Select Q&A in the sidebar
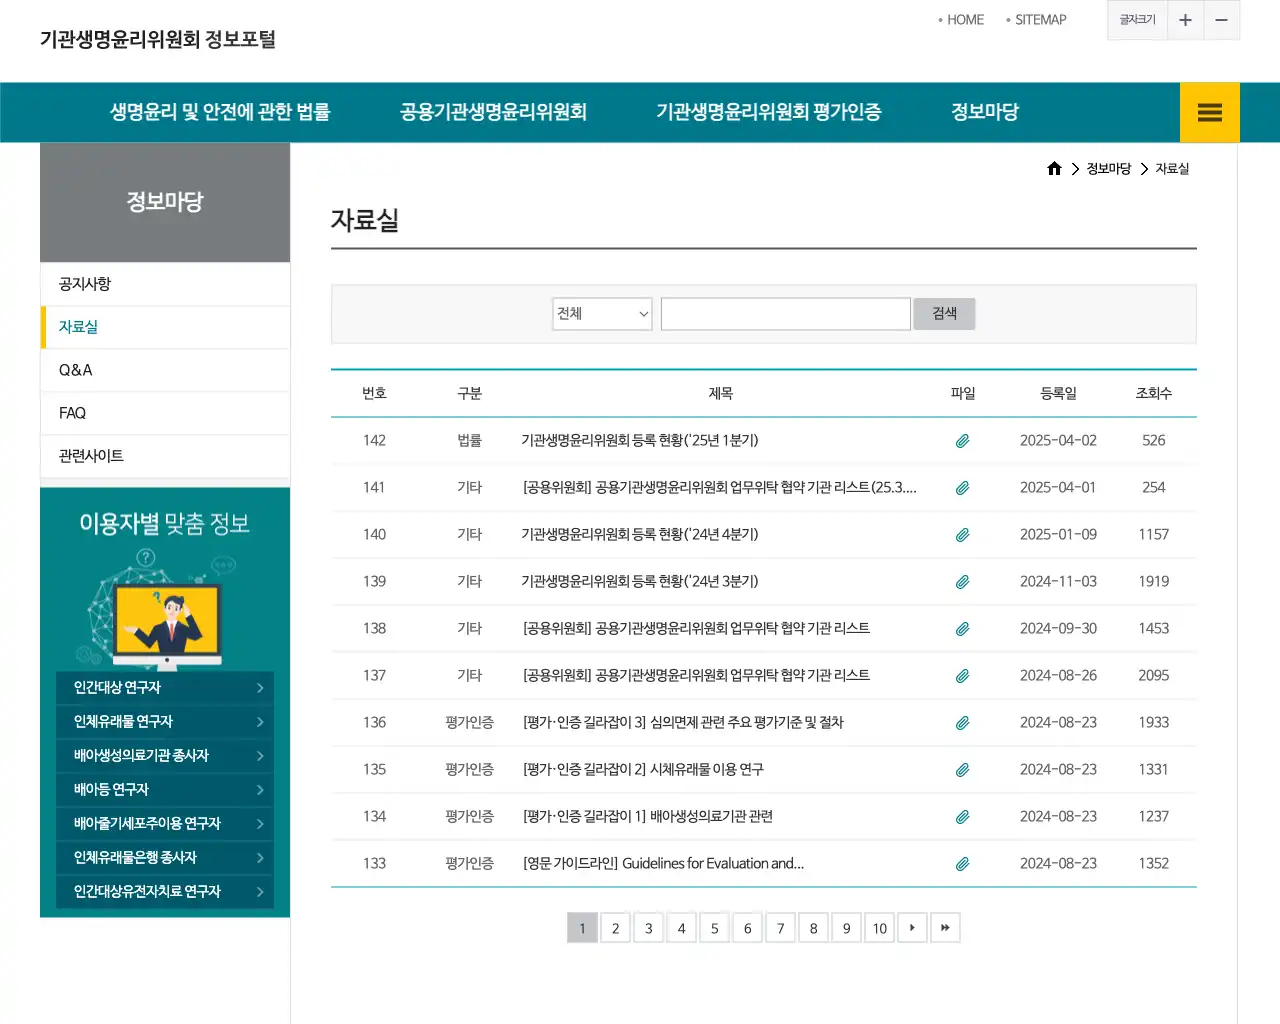The image size is (1280, 1024). point(165,370)
